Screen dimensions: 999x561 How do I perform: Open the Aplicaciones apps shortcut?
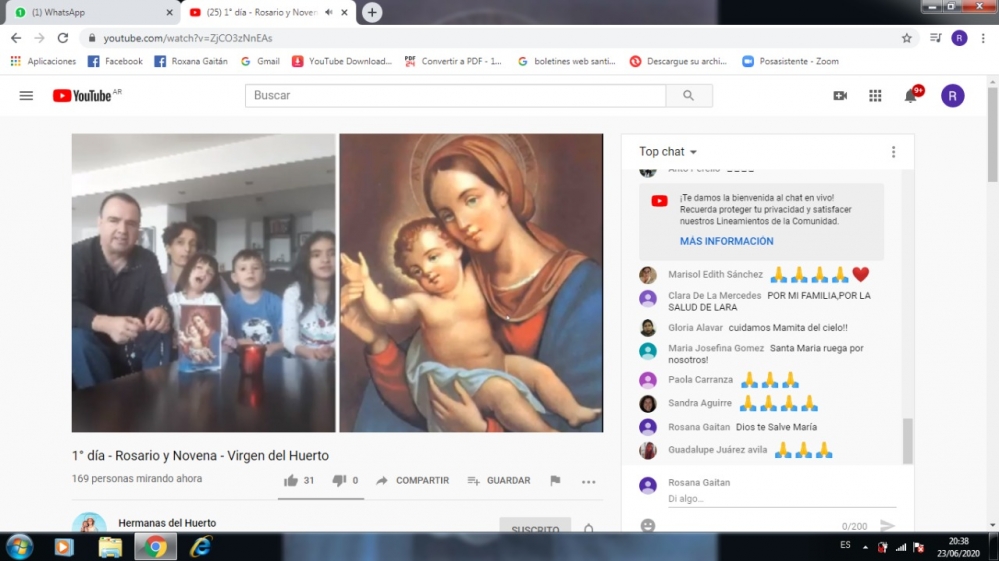43,61
